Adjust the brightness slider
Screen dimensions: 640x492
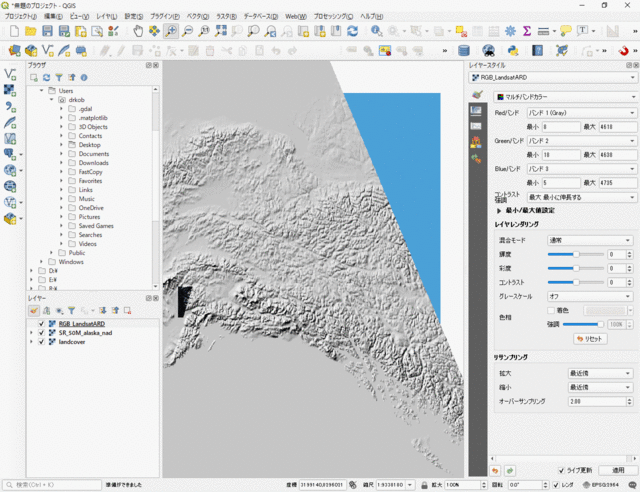pos(576,254)
